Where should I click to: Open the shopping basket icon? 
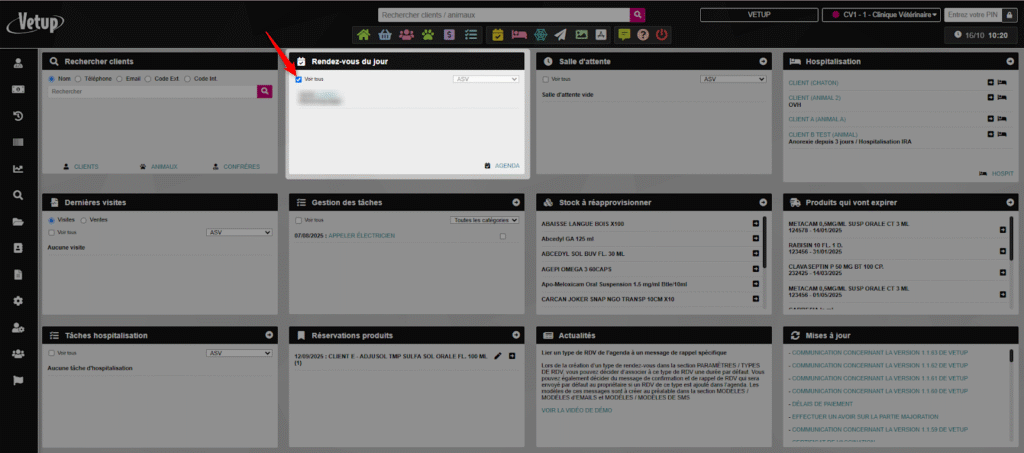click(x=385, y=35)
